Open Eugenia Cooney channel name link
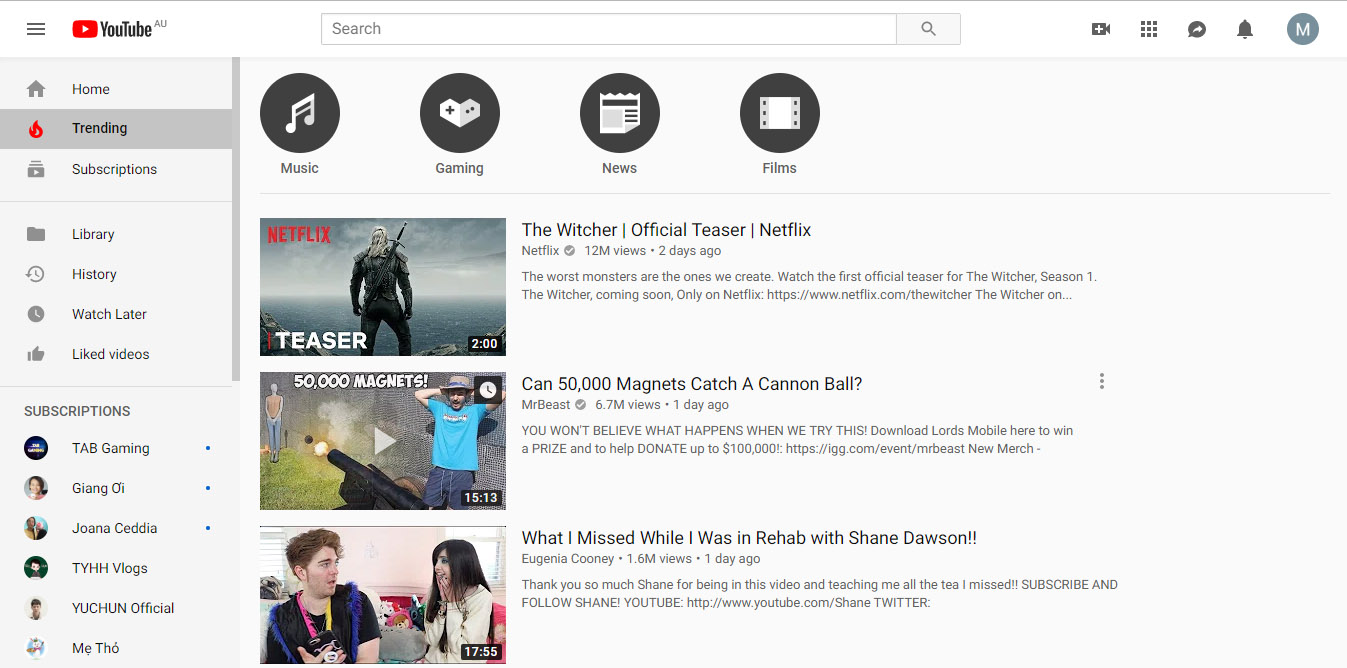 568,559
